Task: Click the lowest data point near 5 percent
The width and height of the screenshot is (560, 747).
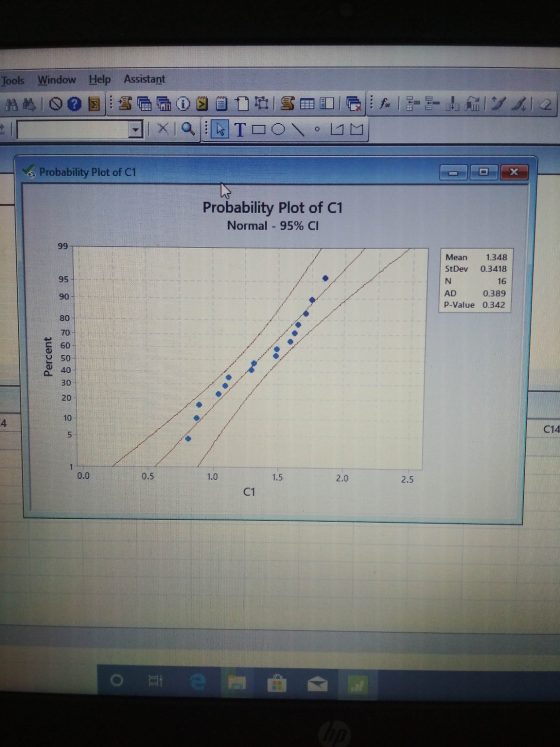Action: [188, 439]
